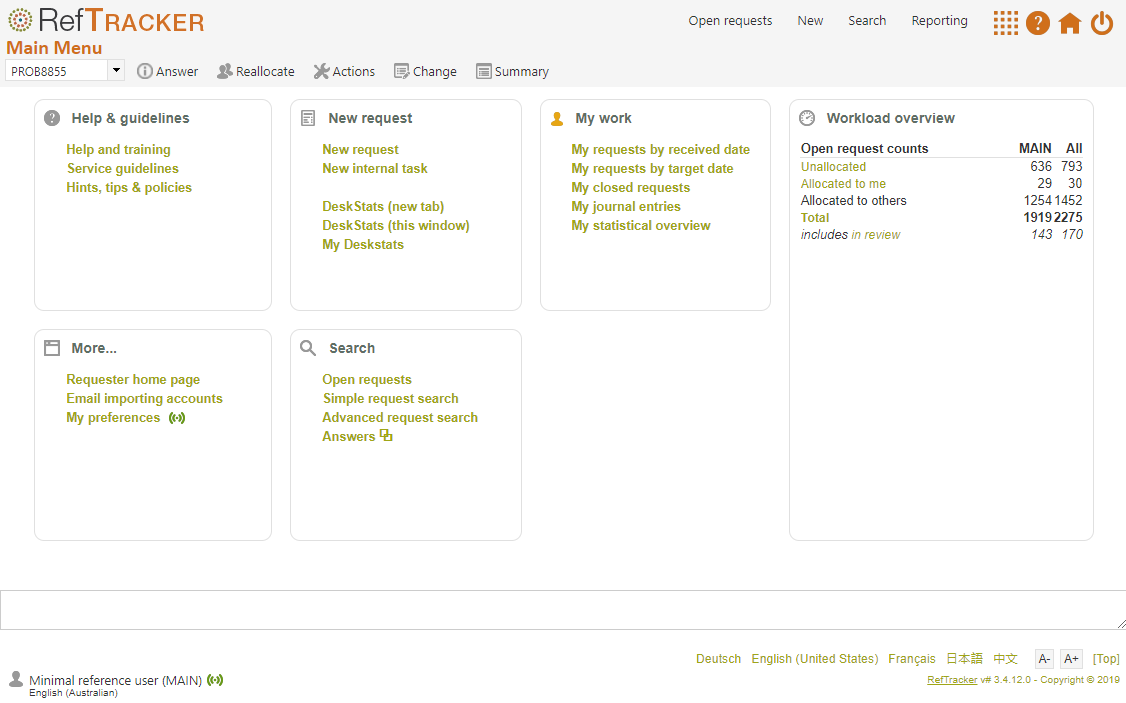Open Simple request search link

click(x=391, y=399)
